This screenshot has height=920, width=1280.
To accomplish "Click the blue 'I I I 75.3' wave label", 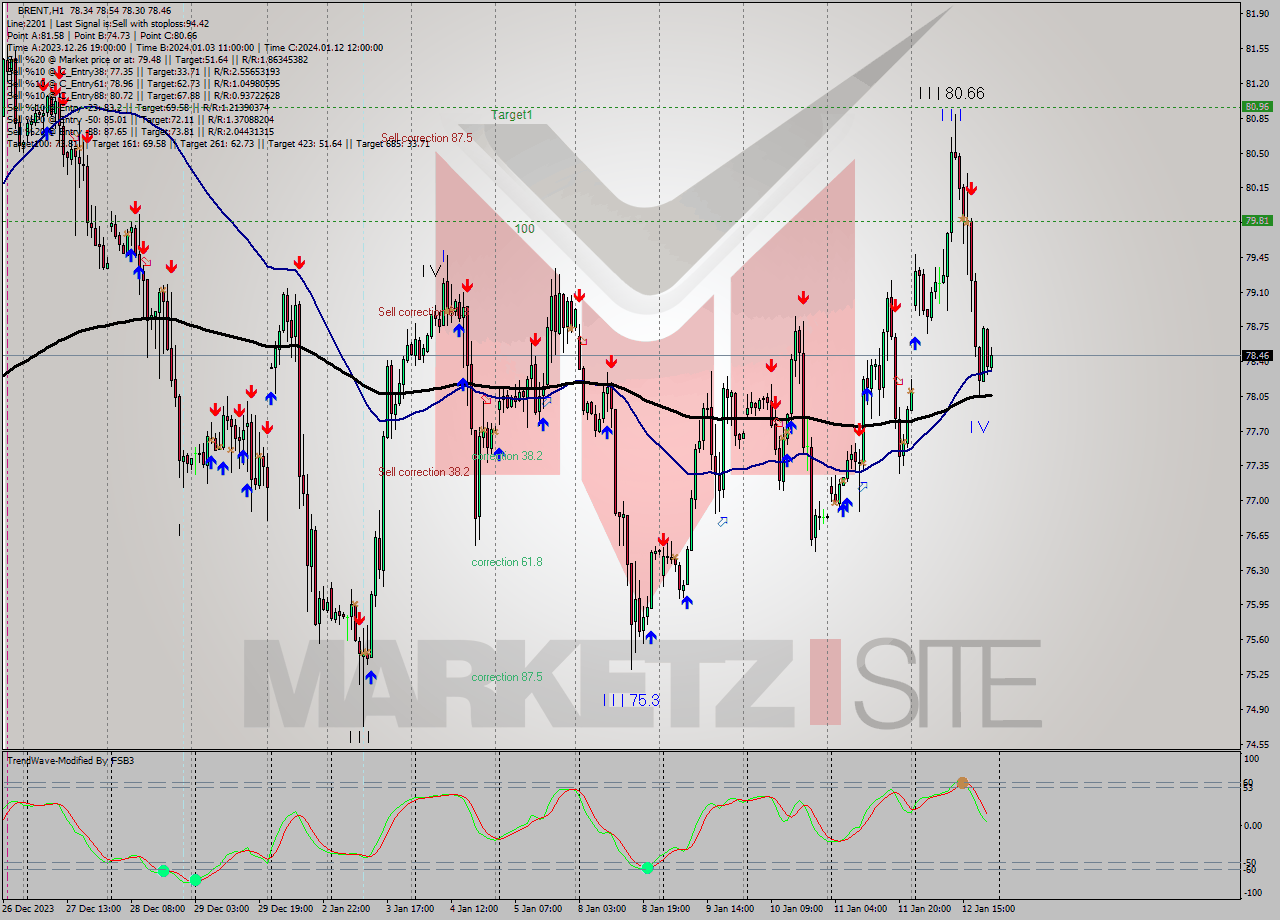I will click(x=631, y=700).
